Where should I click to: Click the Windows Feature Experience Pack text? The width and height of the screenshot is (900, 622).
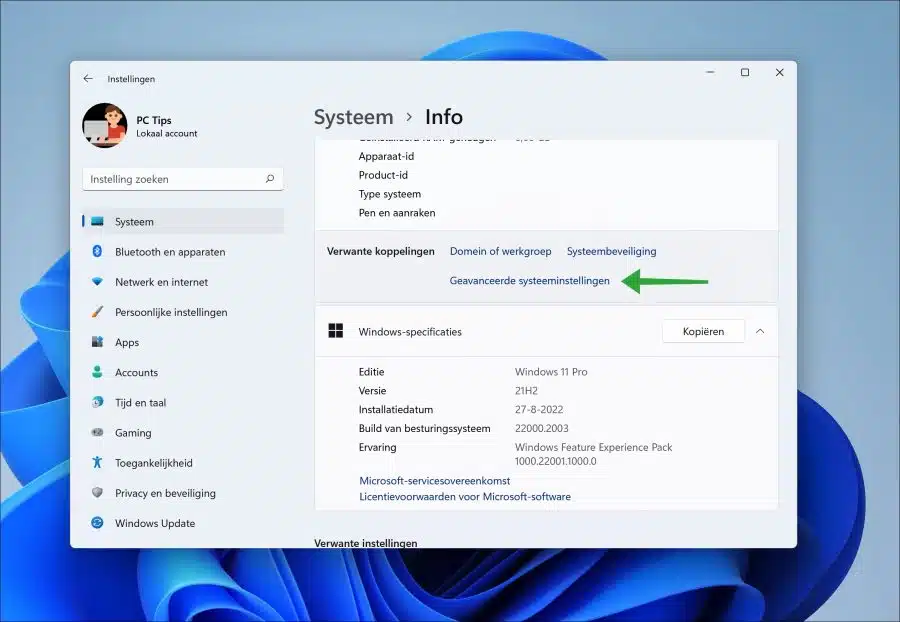coord(593,447)
